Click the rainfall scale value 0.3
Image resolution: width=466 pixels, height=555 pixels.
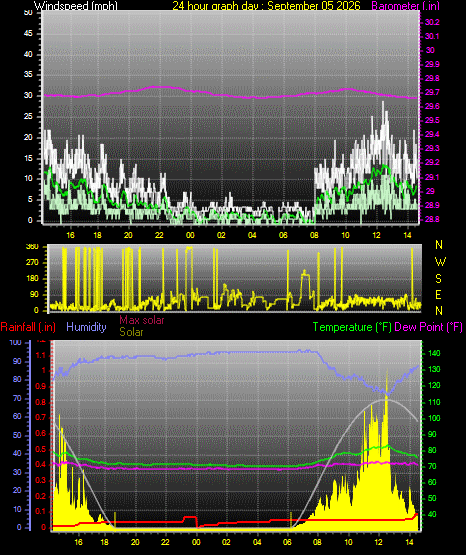(x=41, y=480)
